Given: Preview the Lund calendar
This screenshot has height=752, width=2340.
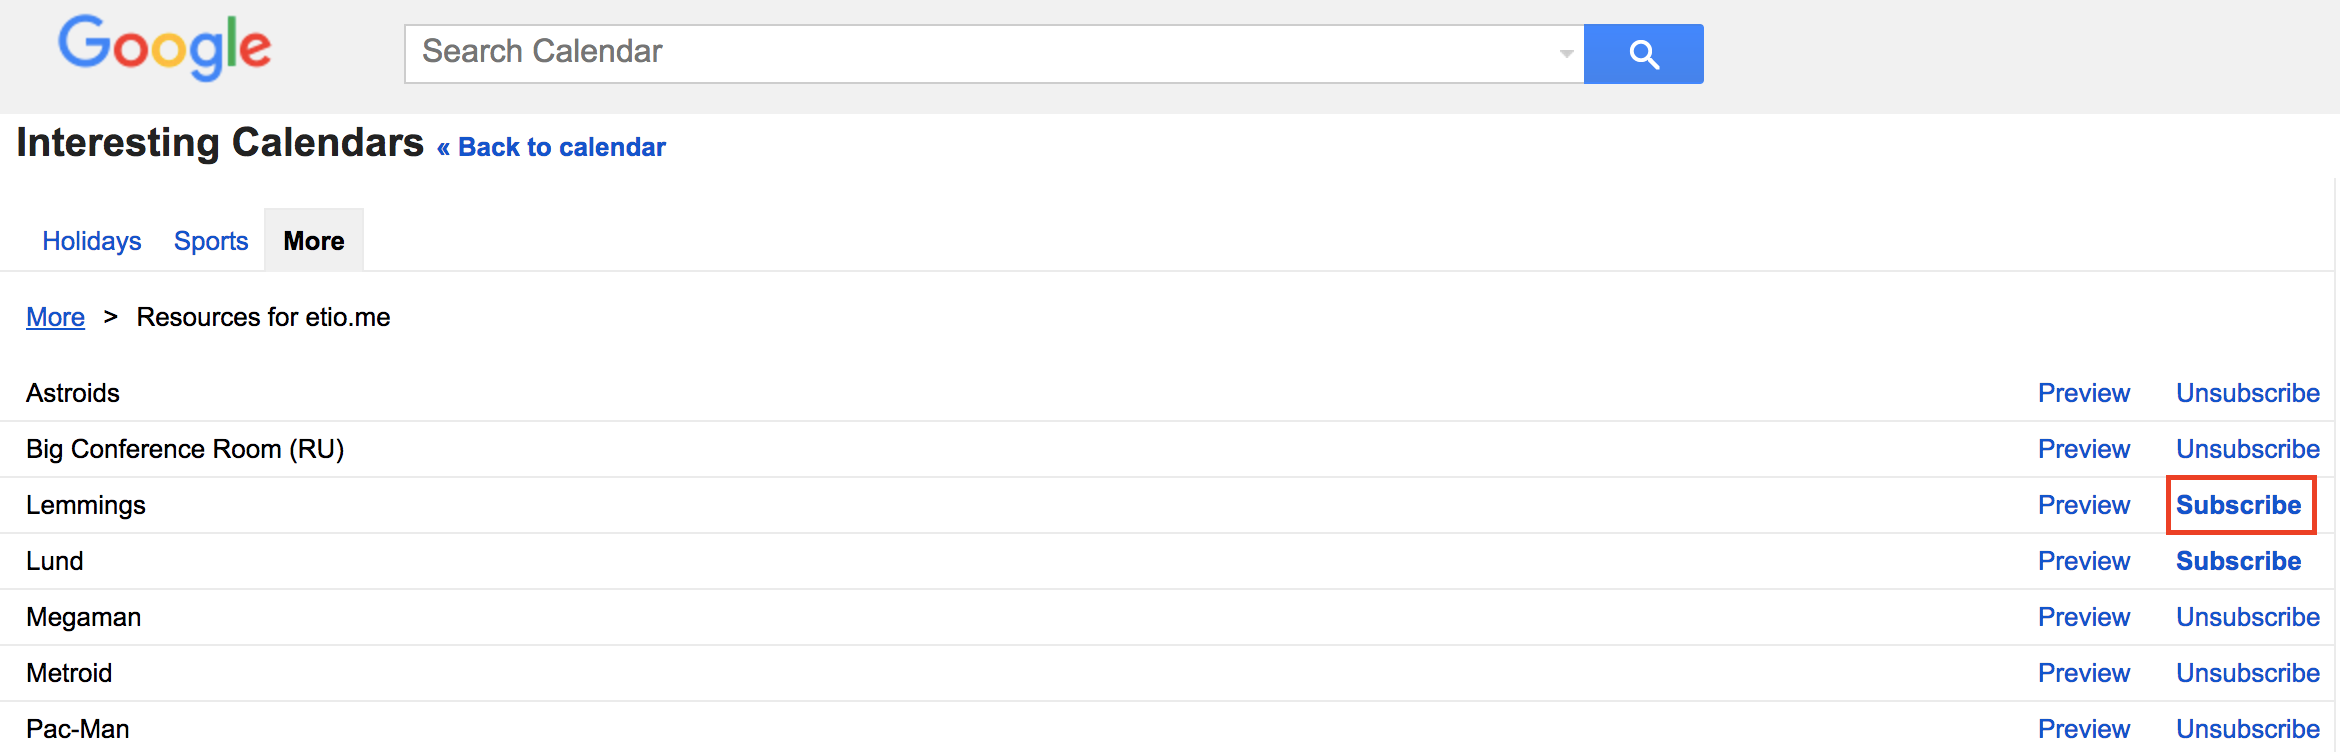Looking at the screenshot, I should tap(2084, 561).
